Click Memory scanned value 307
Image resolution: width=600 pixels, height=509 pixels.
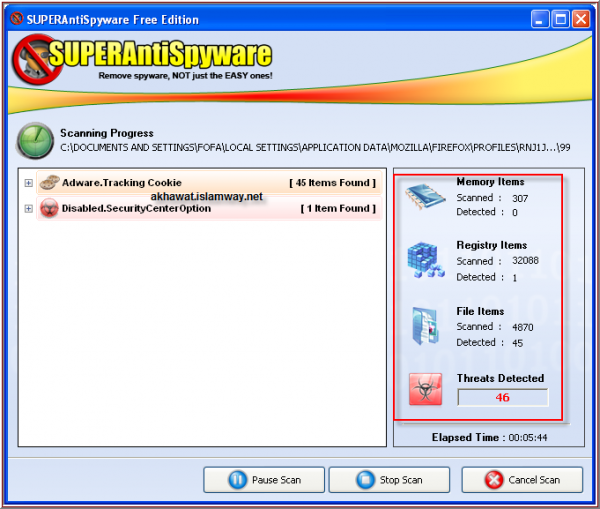coord(520,198)
